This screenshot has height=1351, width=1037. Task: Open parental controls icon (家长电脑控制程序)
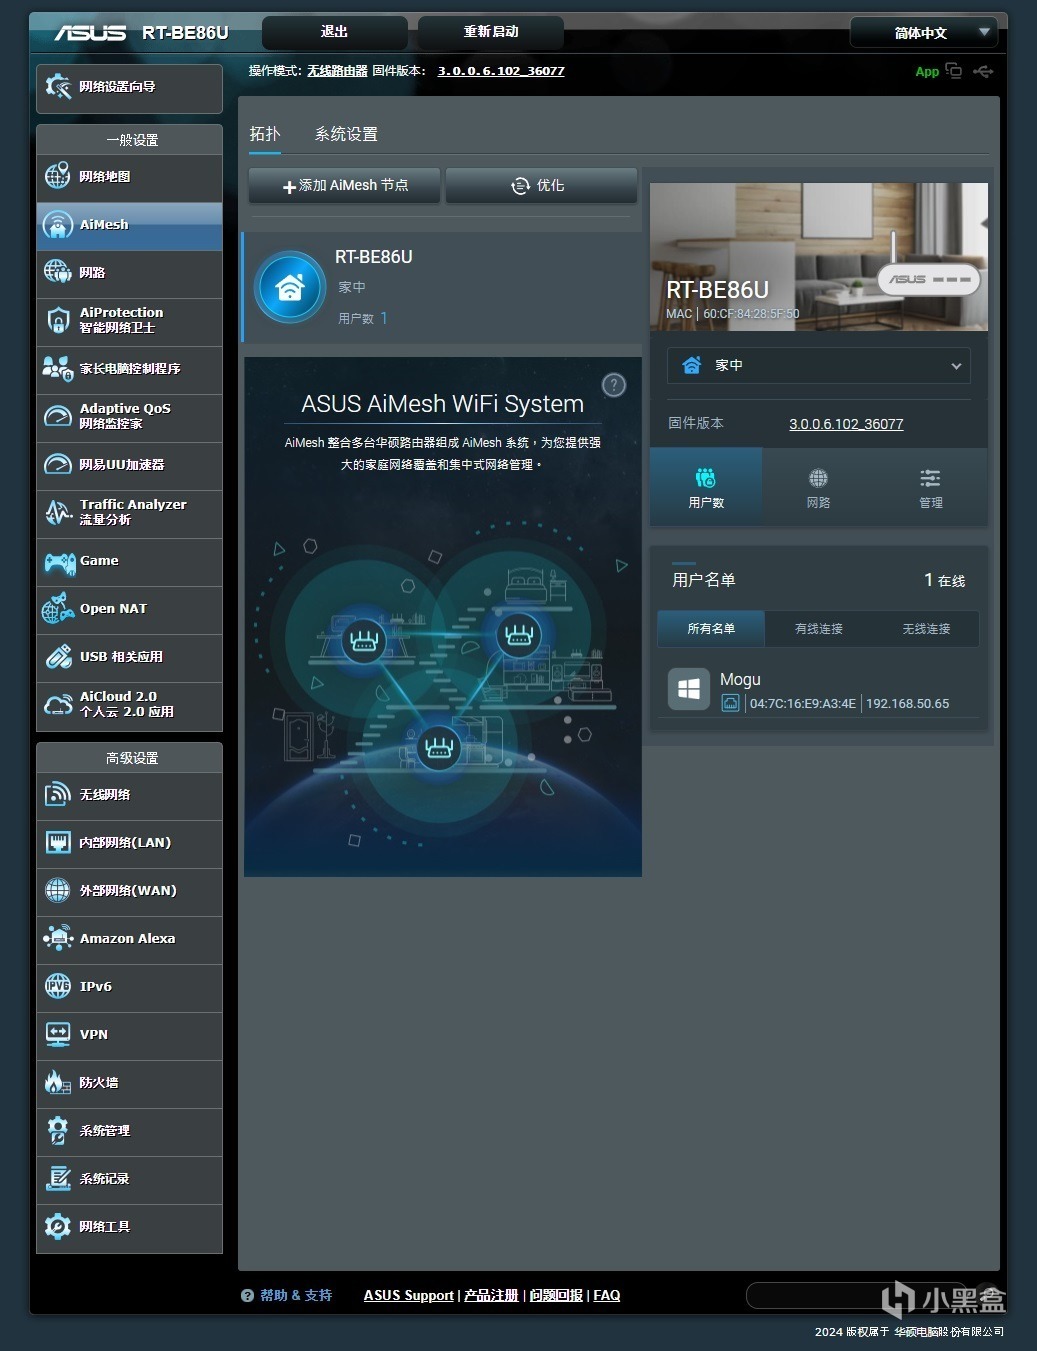(58, 368)
